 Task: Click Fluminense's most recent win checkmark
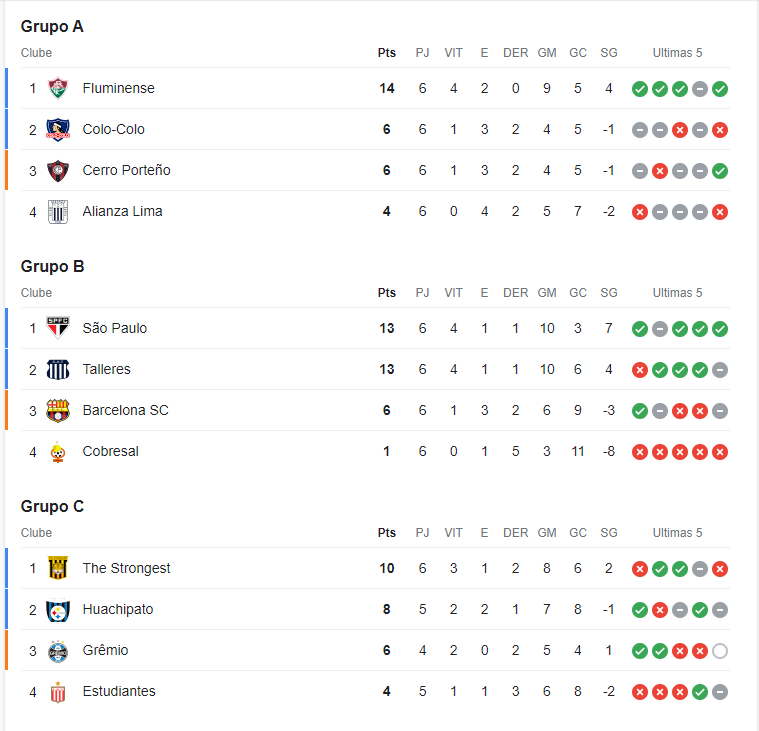(720, 89)
